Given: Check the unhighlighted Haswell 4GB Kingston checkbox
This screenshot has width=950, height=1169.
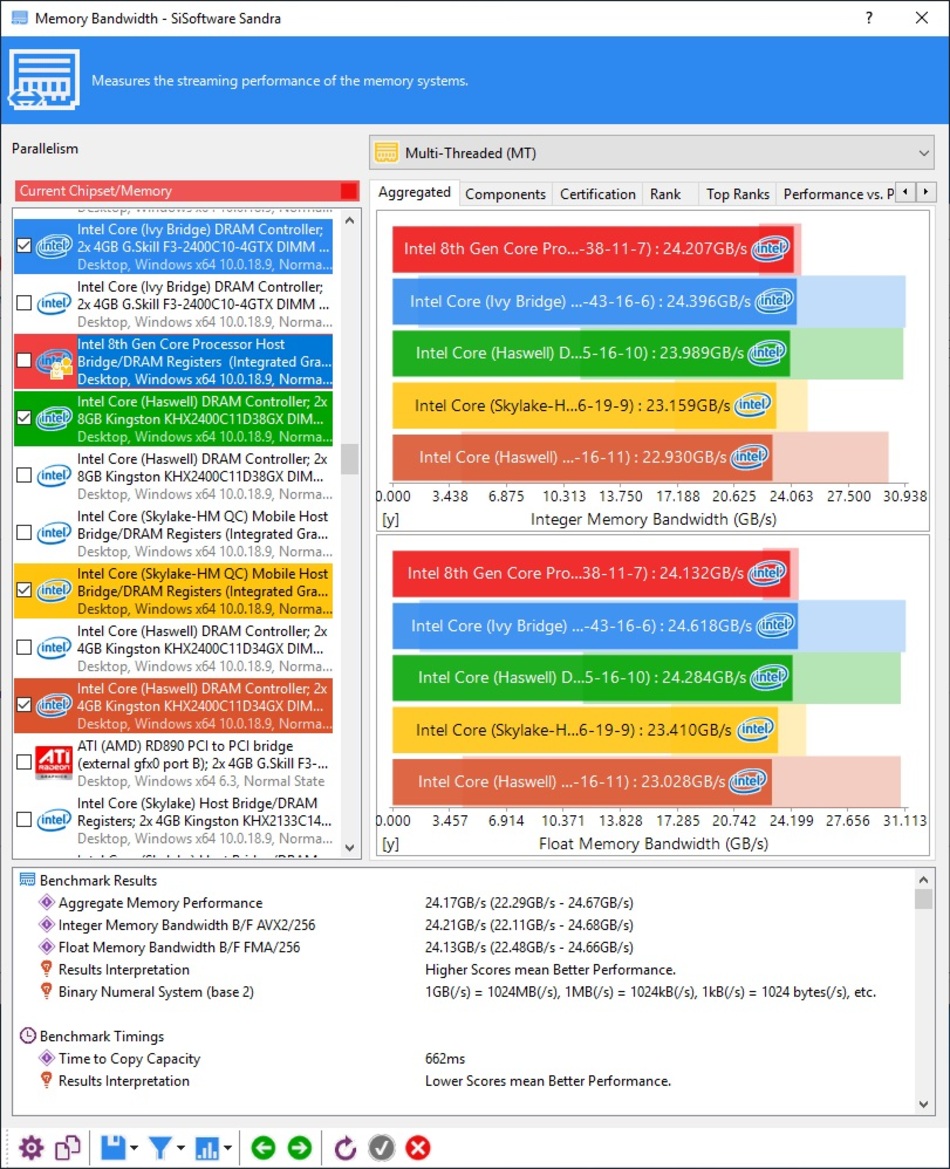Looking at the screenshot, I should pyautogui.click(x=24, y=647).
